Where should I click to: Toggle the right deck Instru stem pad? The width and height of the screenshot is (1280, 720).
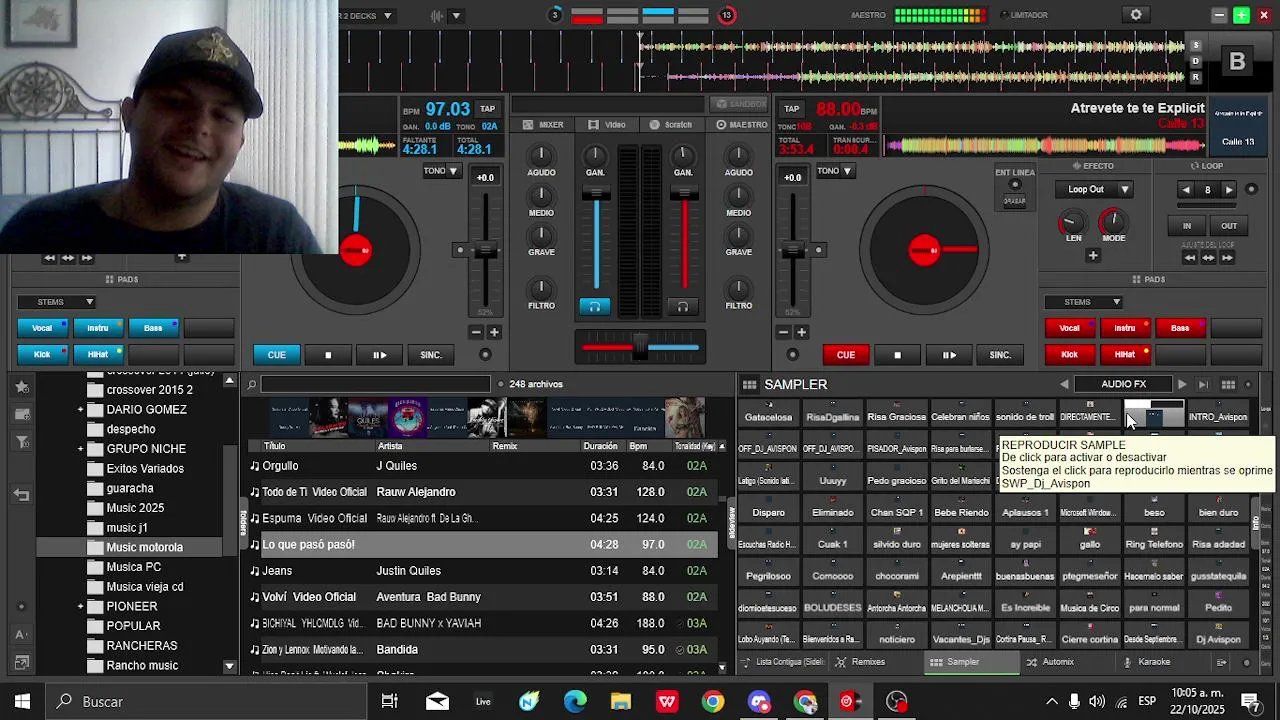pos(1125,328)
